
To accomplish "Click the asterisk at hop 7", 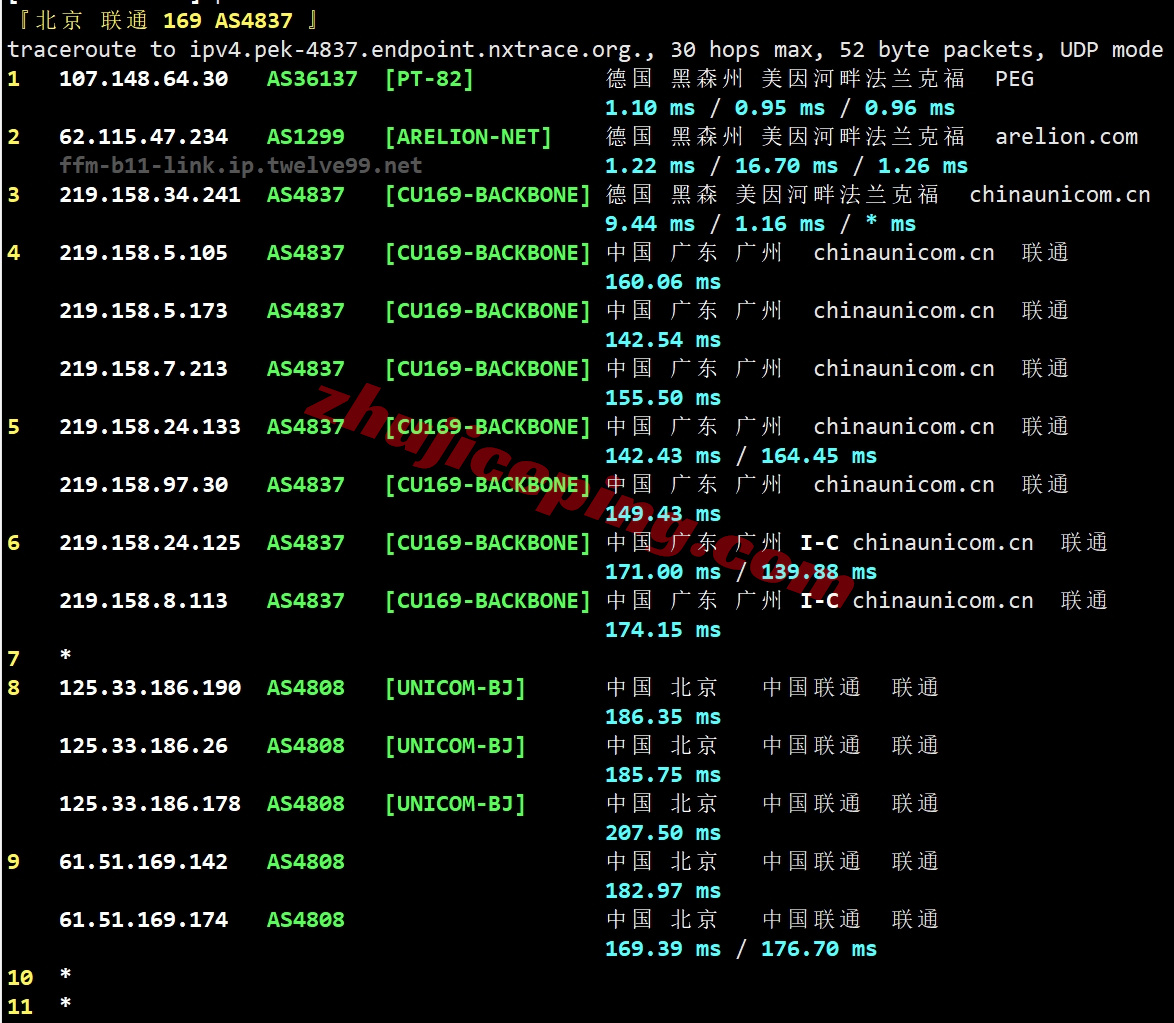I will (65, 658).
